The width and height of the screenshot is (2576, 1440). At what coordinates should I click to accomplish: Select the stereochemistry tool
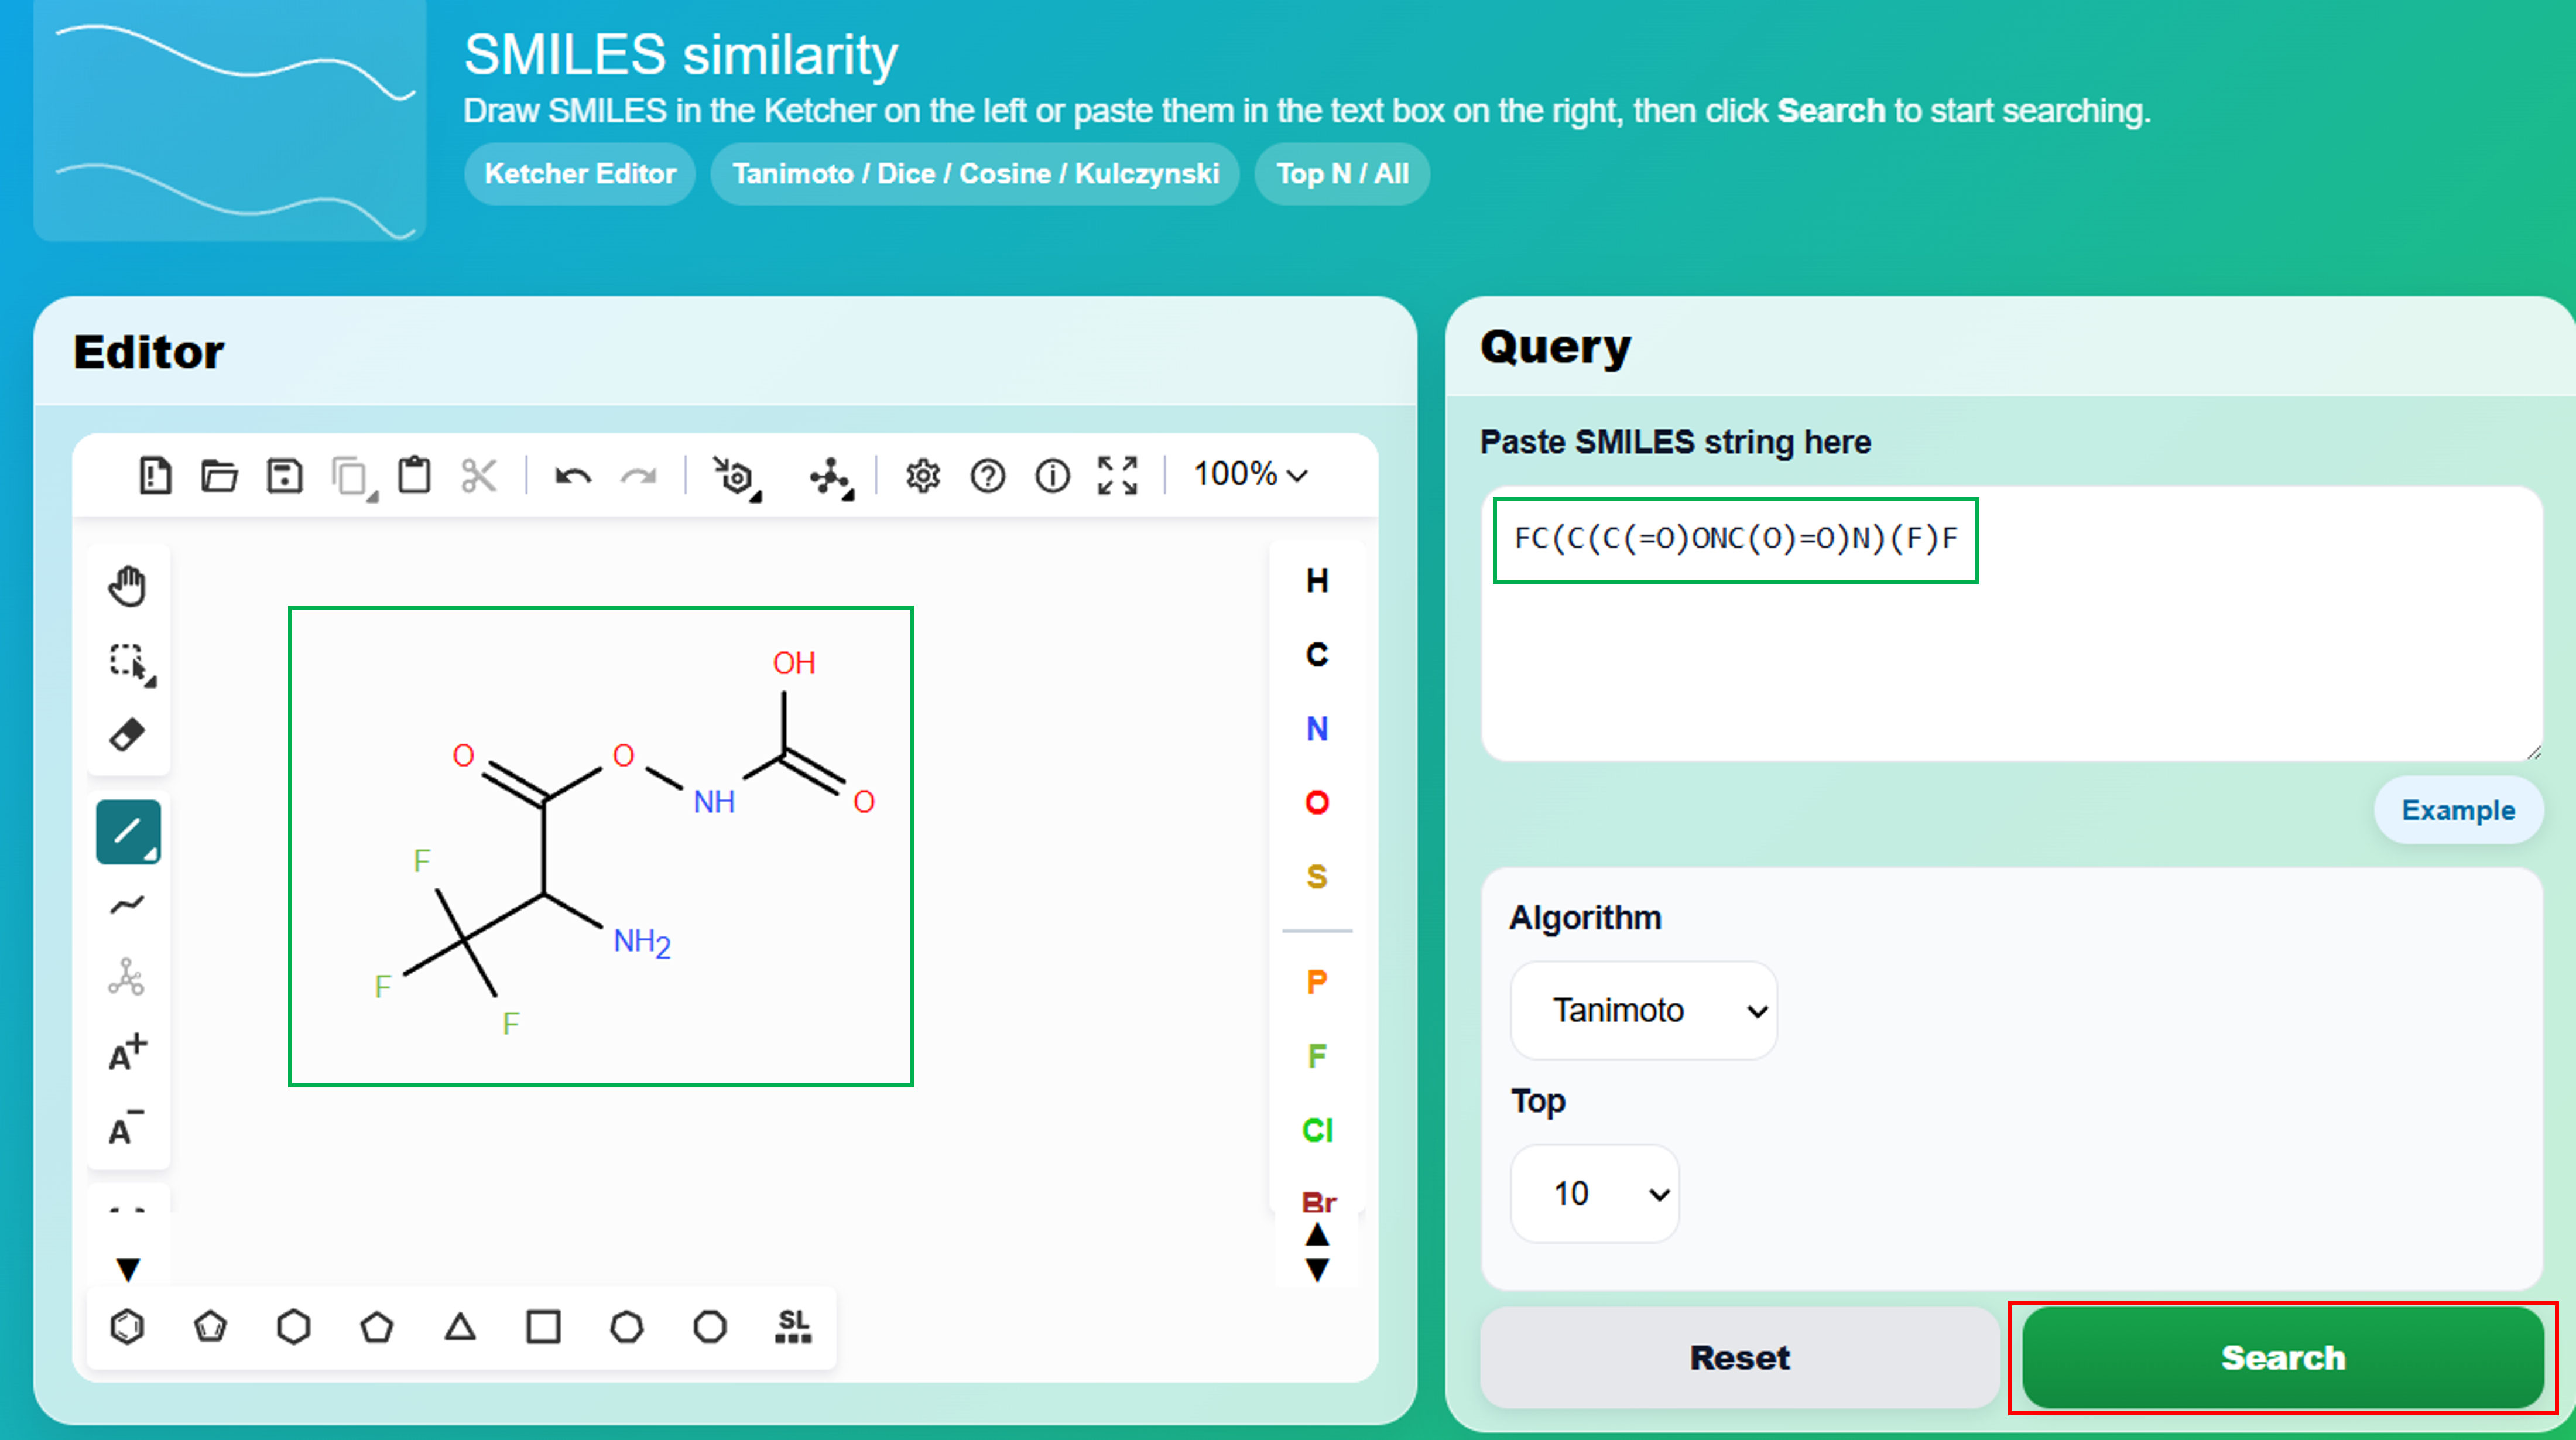[127, 977]
